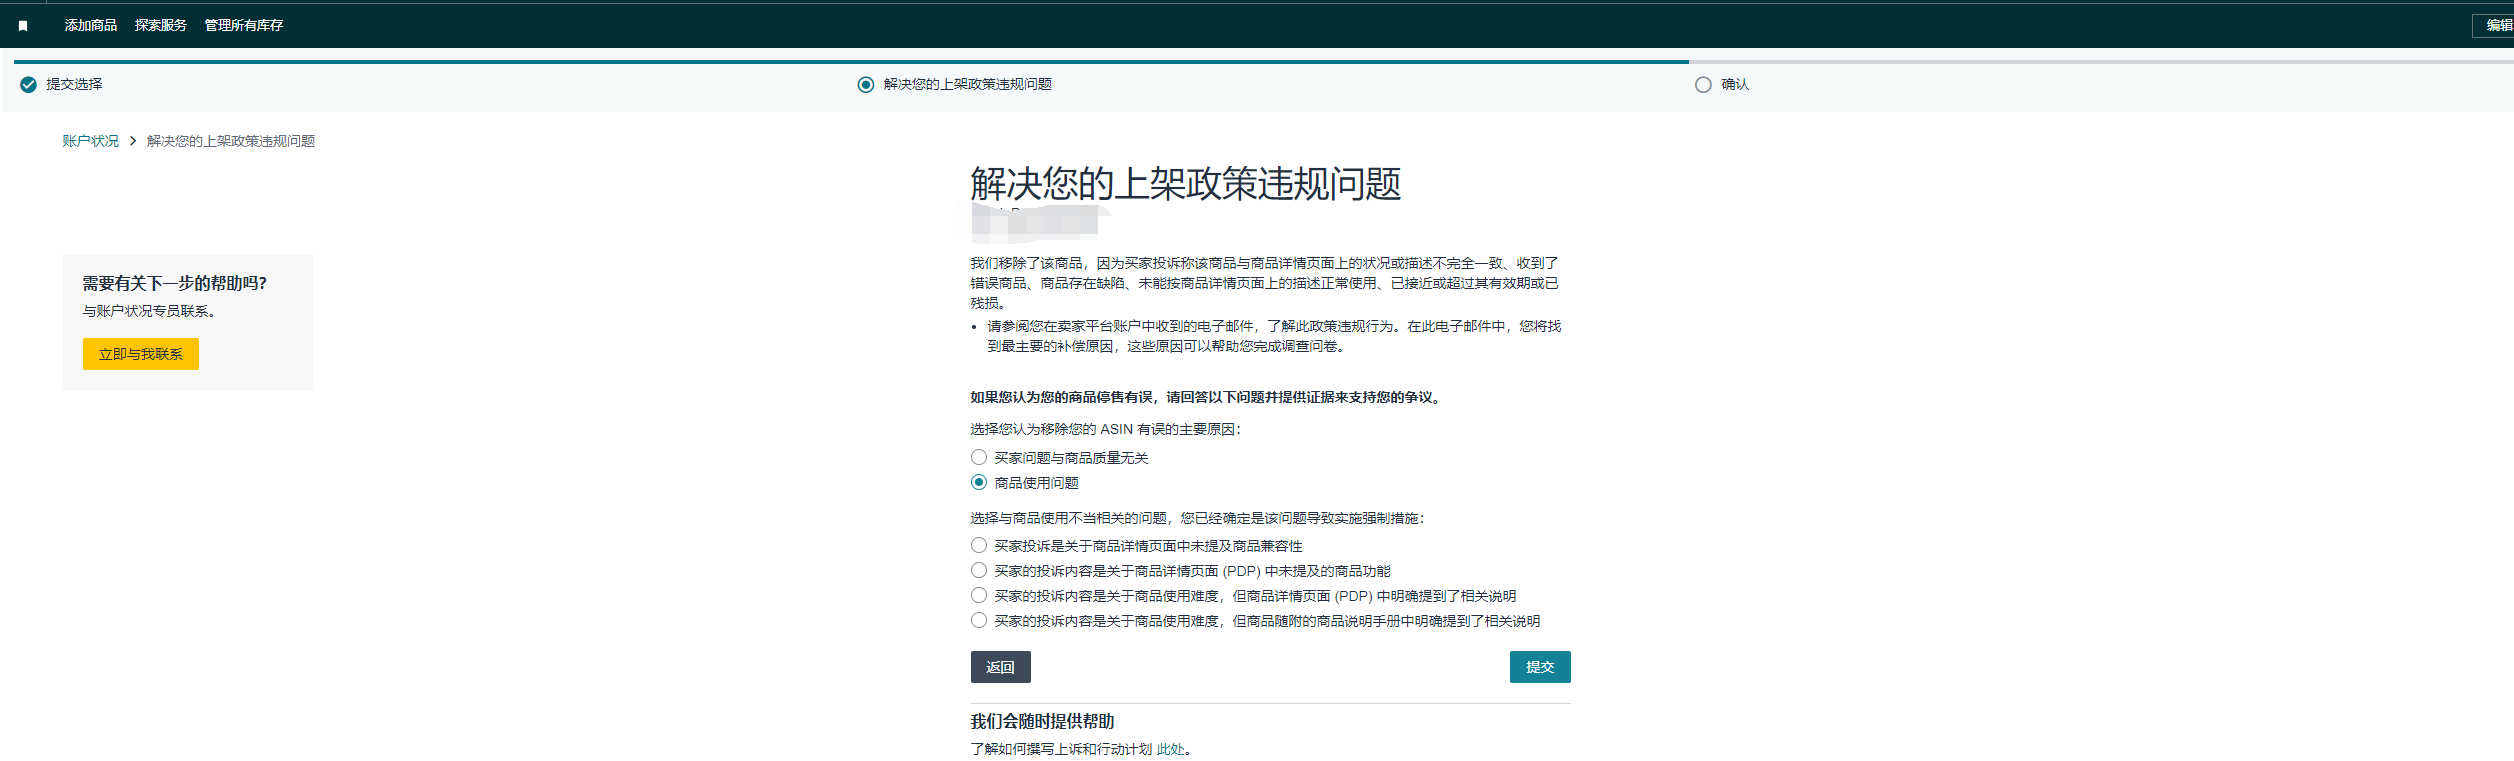The height and width of the screenshot is (761, 2514).
Task: Pick the radio option mentioning 商品说明手册
Action: coord(979,620)
